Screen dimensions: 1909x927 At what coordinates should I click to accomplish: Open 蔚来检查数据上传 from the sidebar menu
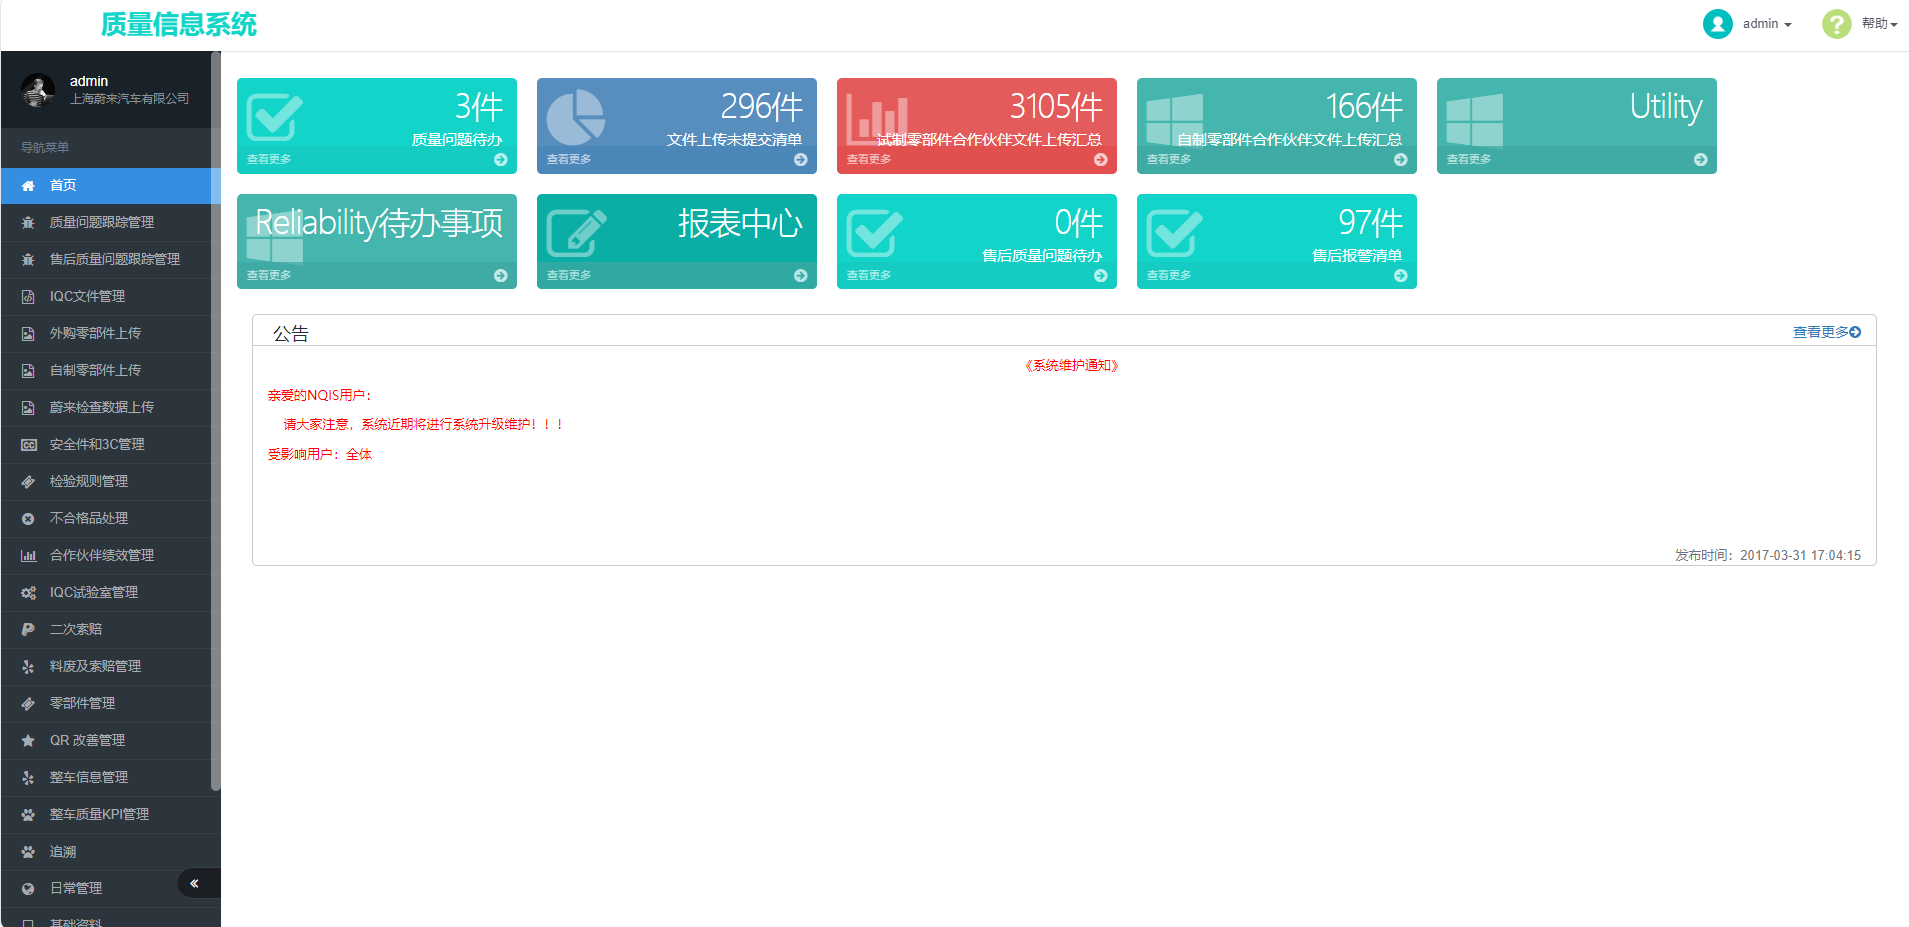click(100, 407)
